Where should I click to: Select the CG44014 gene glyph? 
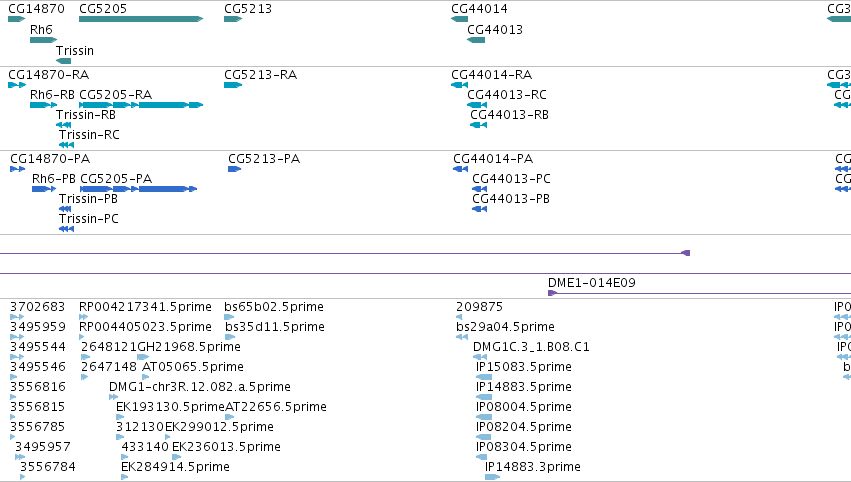pos(459,19)
